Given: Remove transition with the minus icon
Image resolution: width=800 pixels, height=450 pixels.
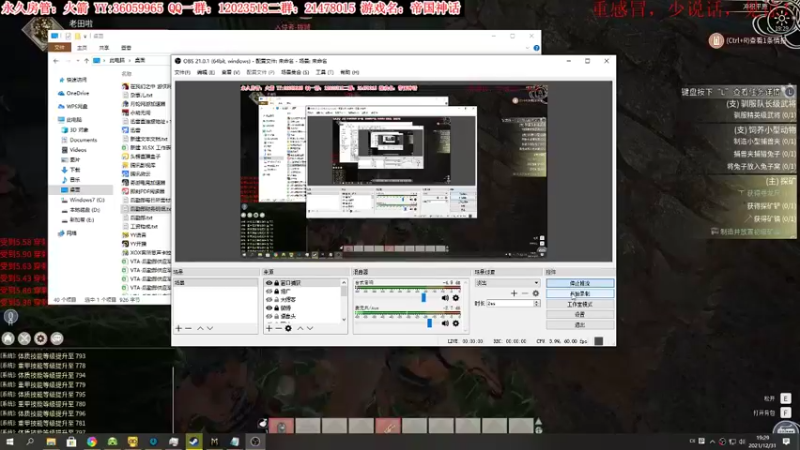Looking at the screenshot, I should (x=524, y=293).
